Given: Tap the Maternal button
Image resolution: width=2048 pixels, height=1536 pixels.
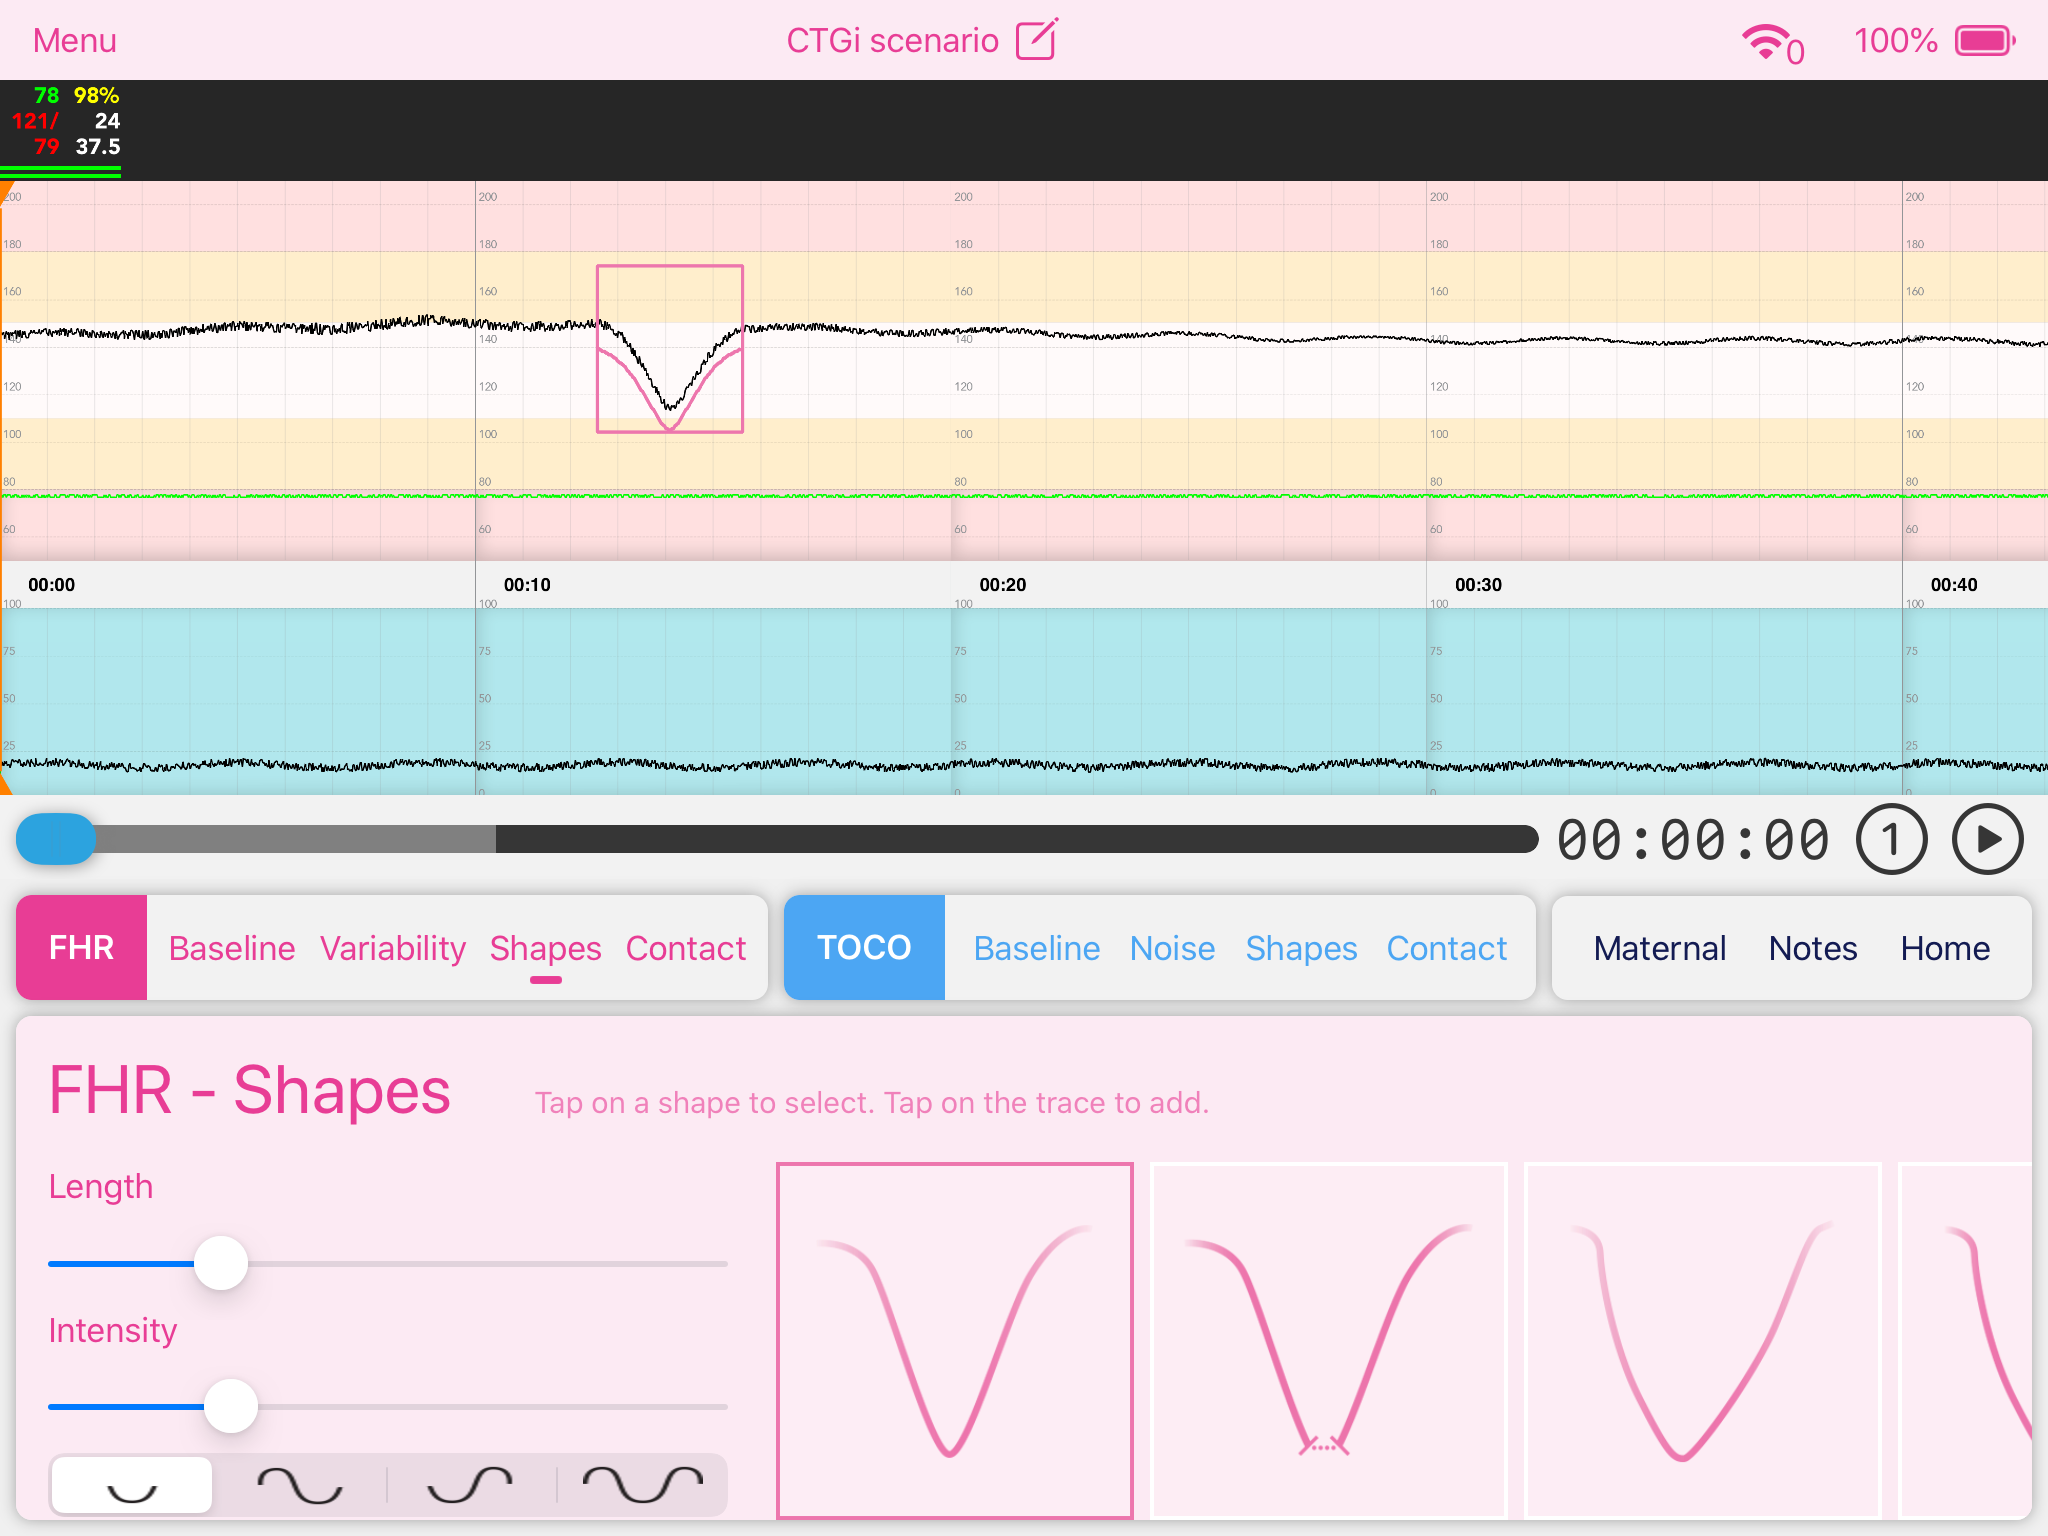Looking at the screenshot, I should 1660,948.
